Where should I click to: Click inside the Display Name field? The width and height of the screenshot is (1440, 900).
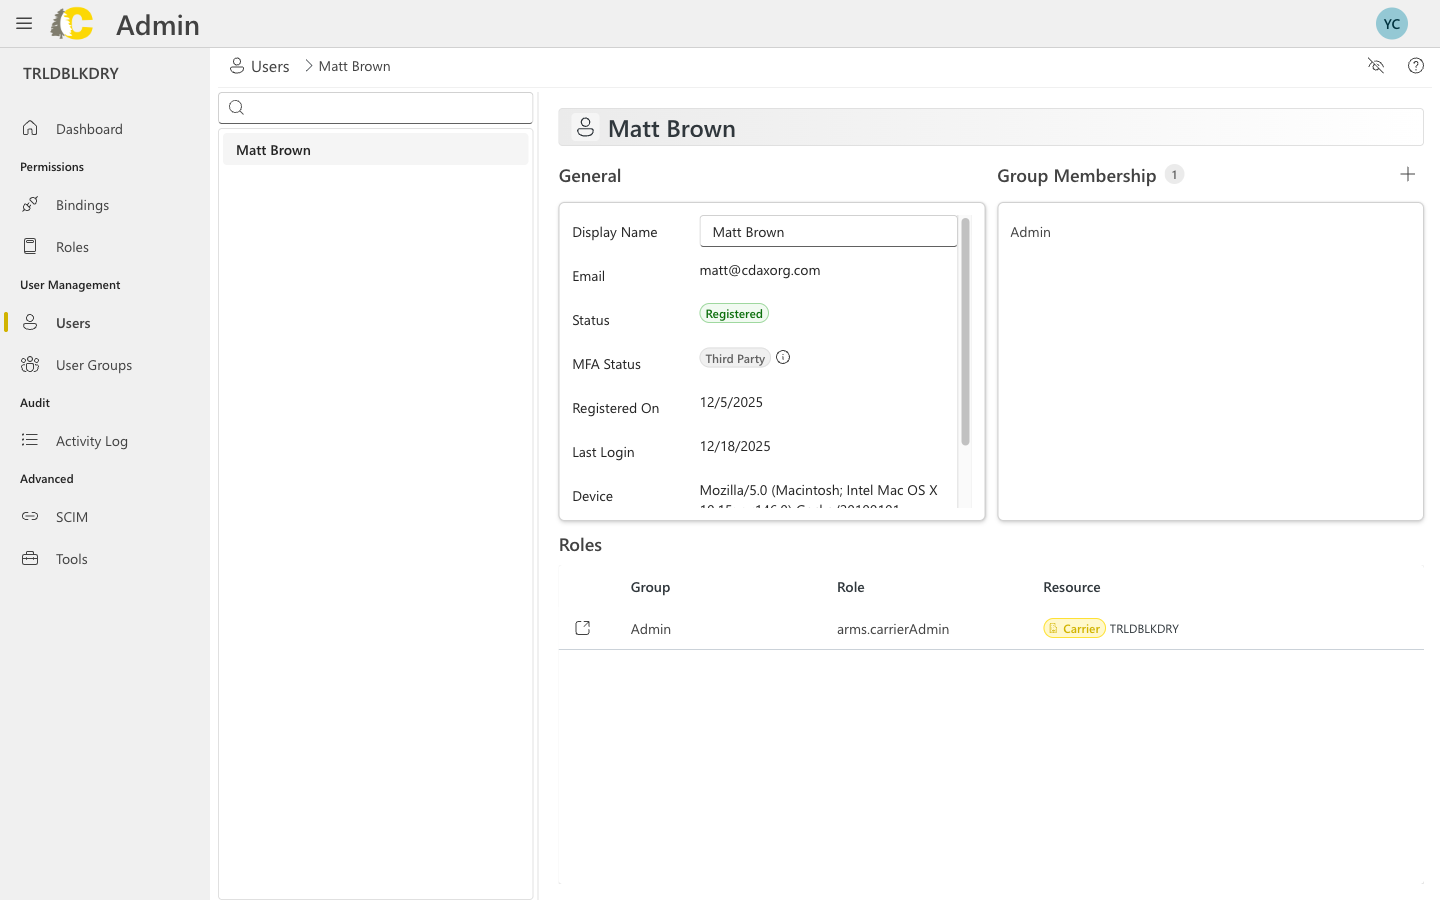[828, 231]
